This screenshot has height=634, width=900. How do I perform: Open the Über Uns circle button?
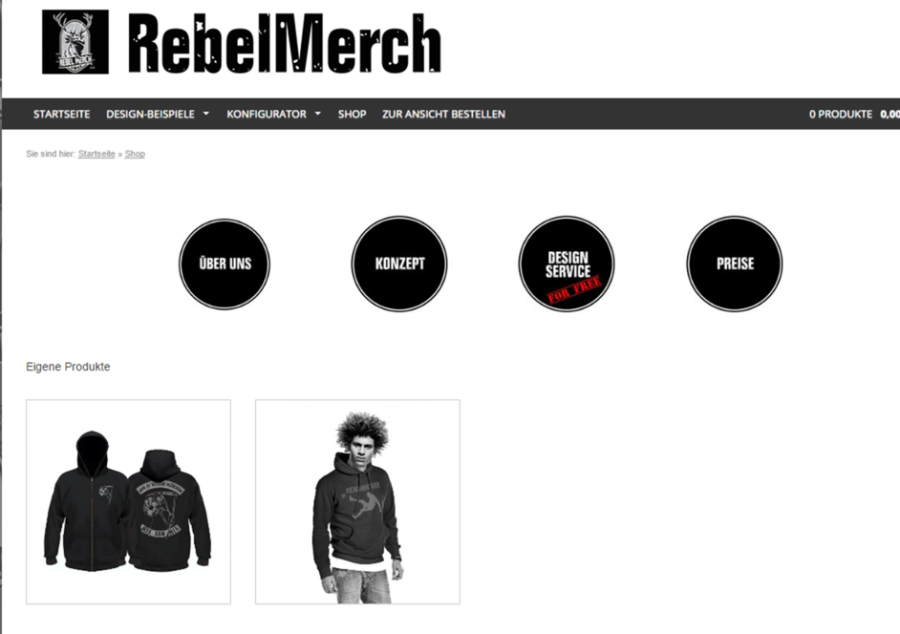224,264
